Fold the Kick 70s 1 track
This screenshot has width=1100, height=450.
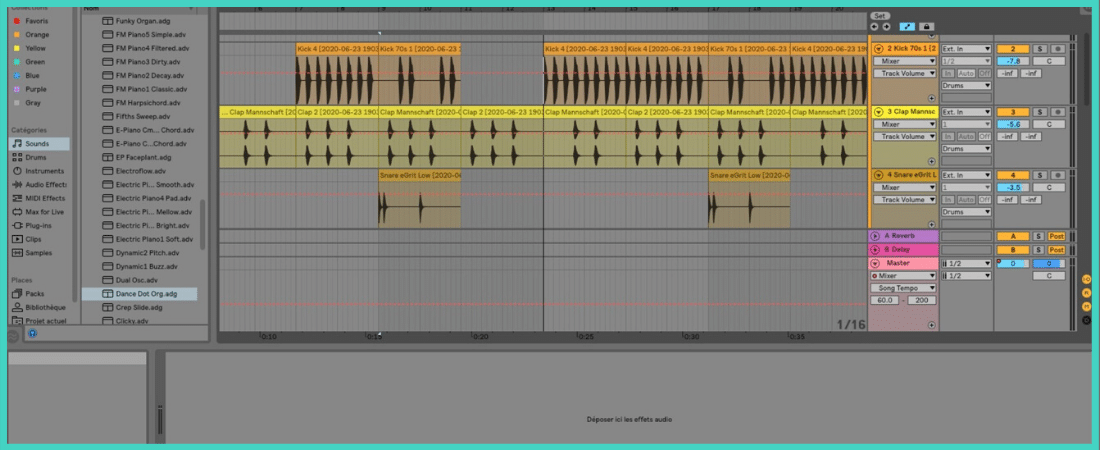point(878,49)
